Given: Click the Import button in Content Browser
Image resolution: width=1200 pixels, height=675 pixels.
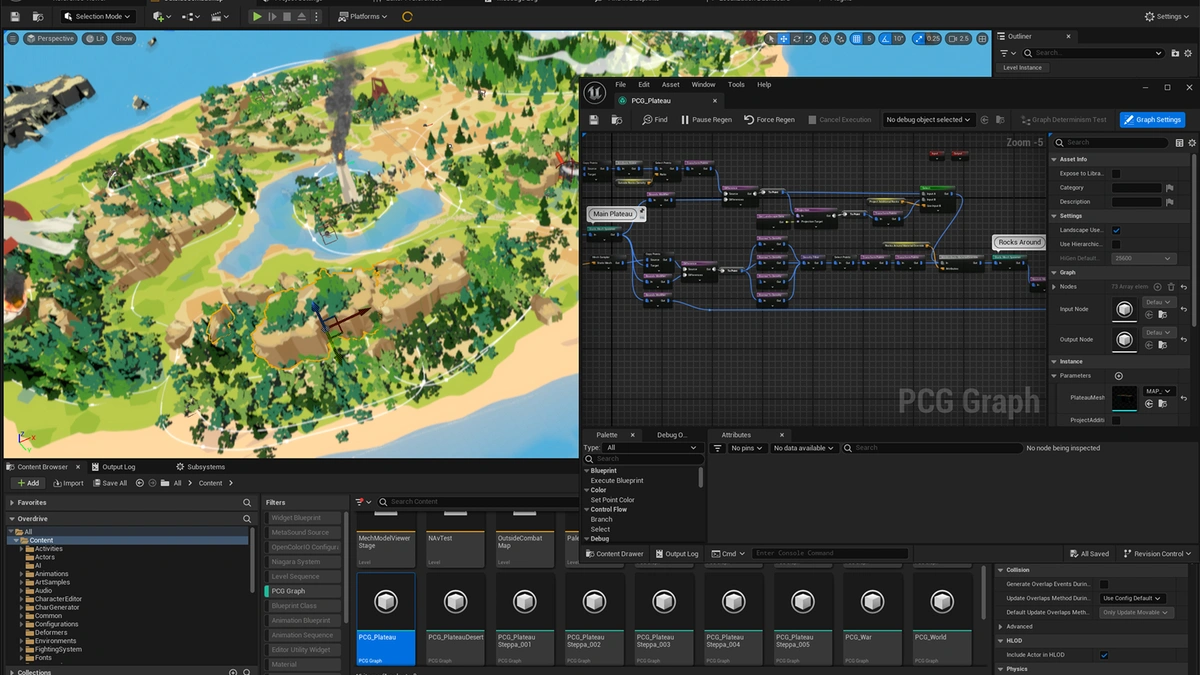Looking at the screenshot, I should [x=68, y=483].
